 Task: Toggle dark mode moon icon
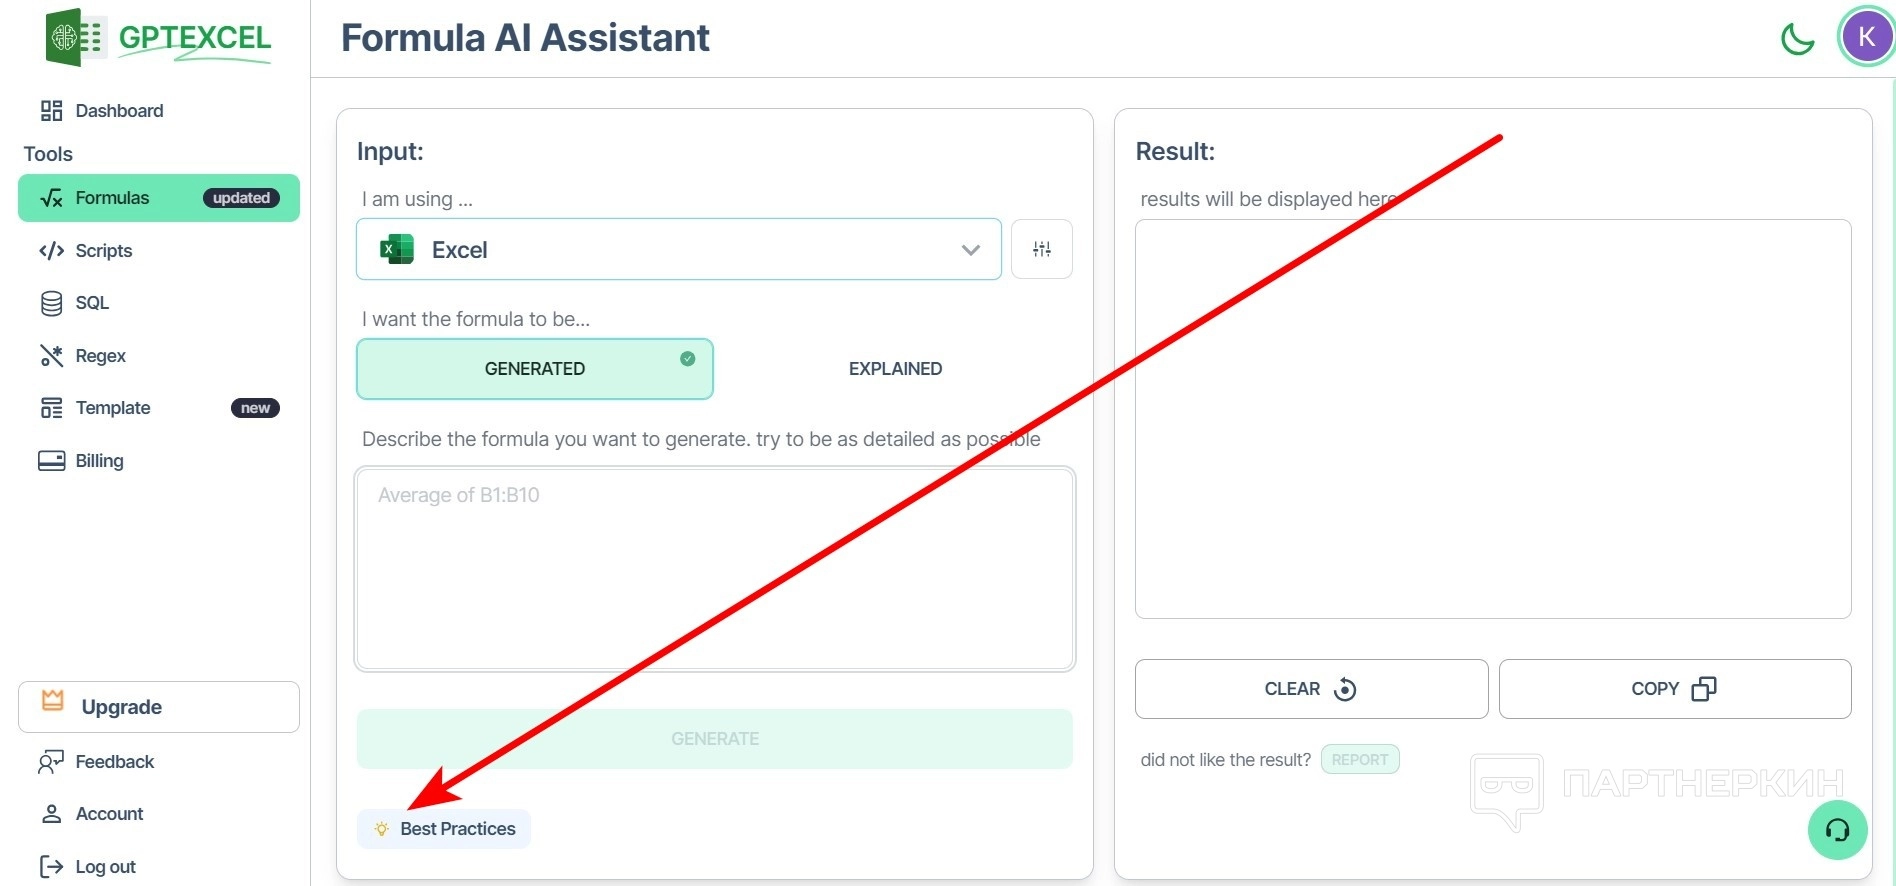pos(1797,39)
